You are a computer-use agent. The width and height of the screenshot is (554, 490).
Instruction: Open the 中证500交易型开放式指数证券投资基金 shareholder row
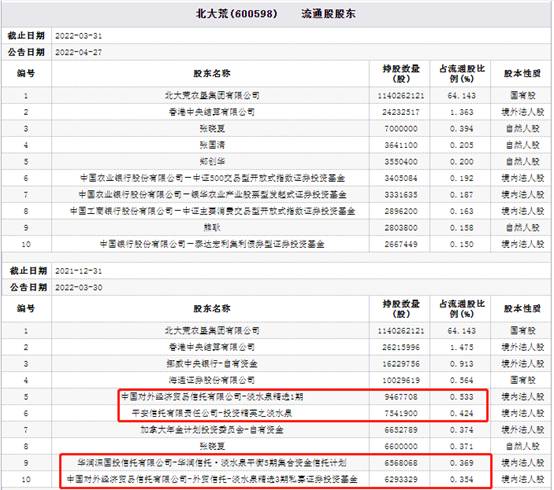tap(212, 178)
